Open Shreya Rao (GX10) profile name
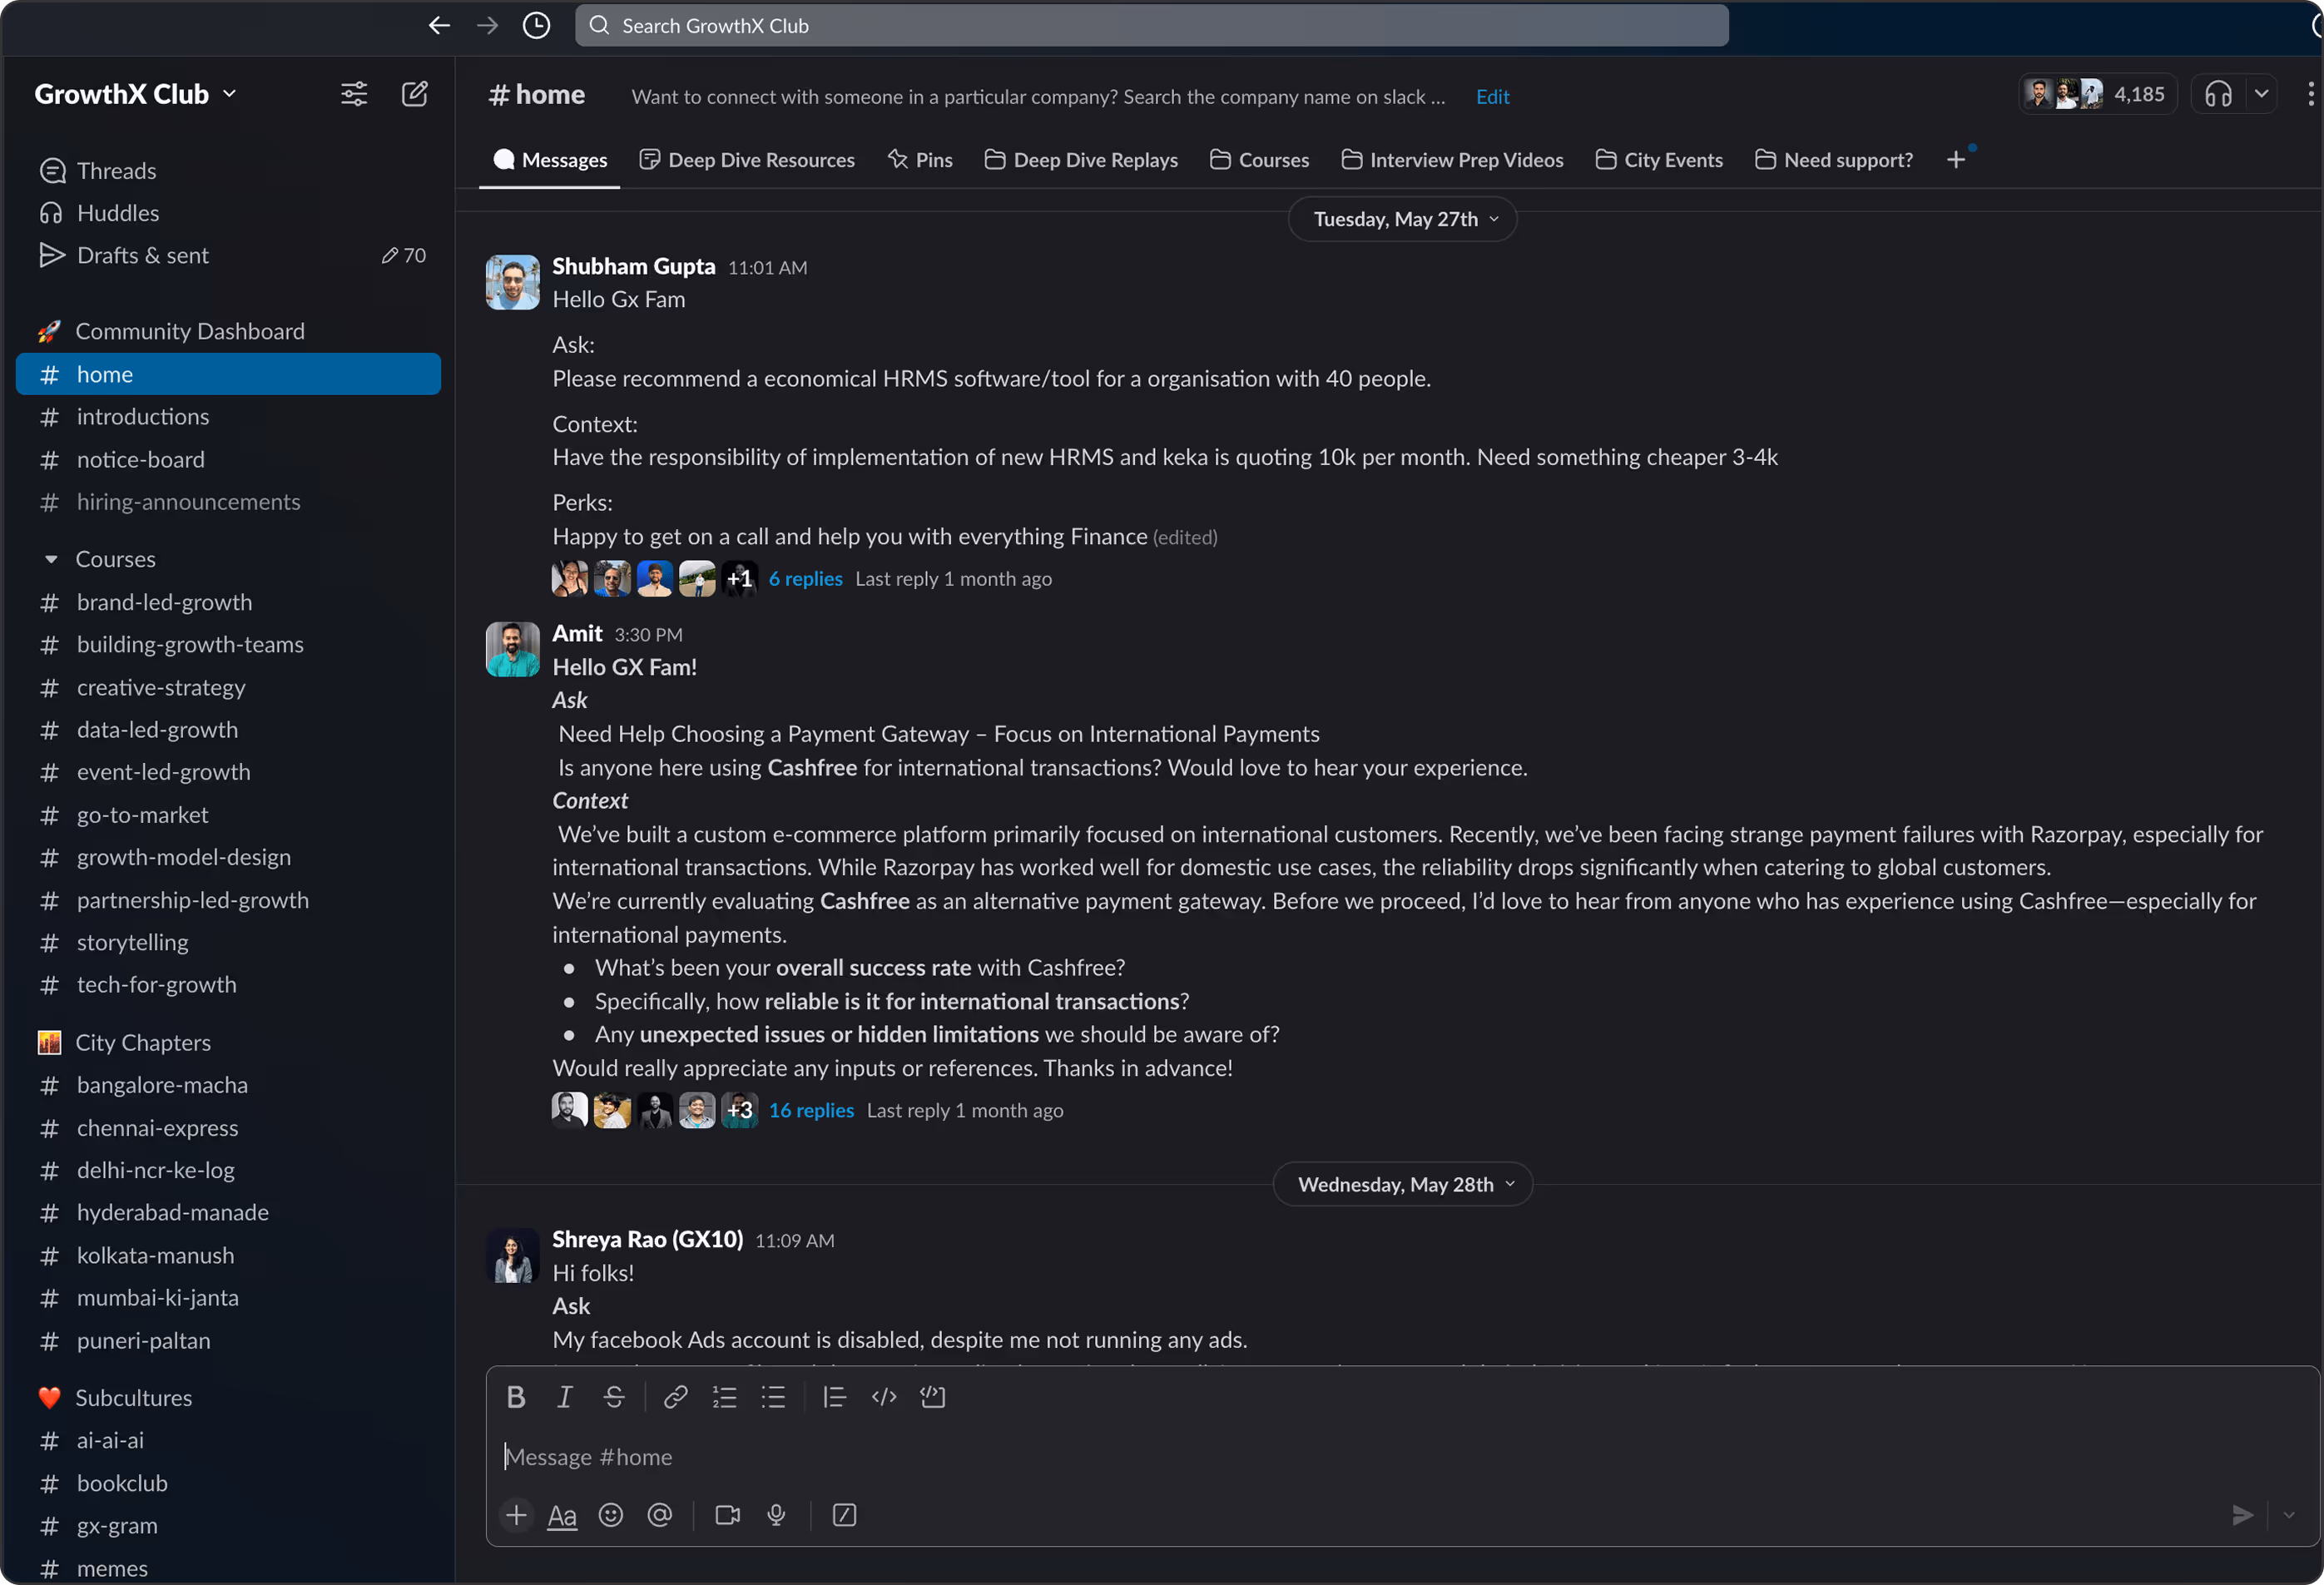The image size is (2324, 1585). [648, 1240]
